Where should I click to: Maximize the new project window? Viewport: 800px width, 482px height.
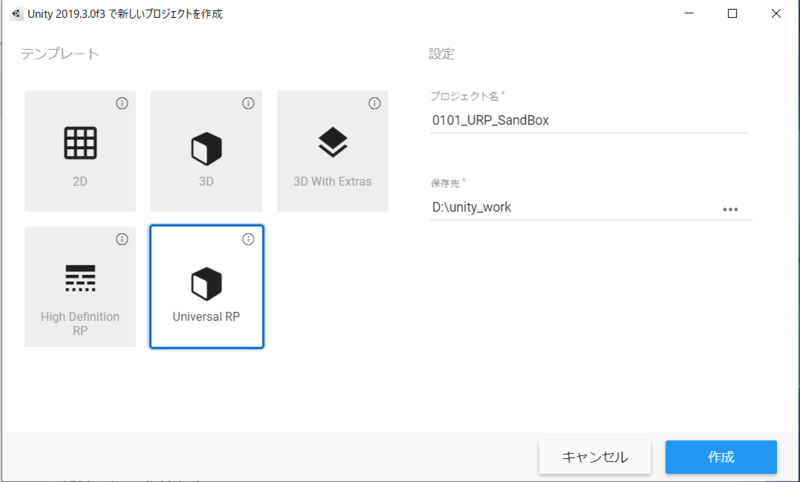732,14
